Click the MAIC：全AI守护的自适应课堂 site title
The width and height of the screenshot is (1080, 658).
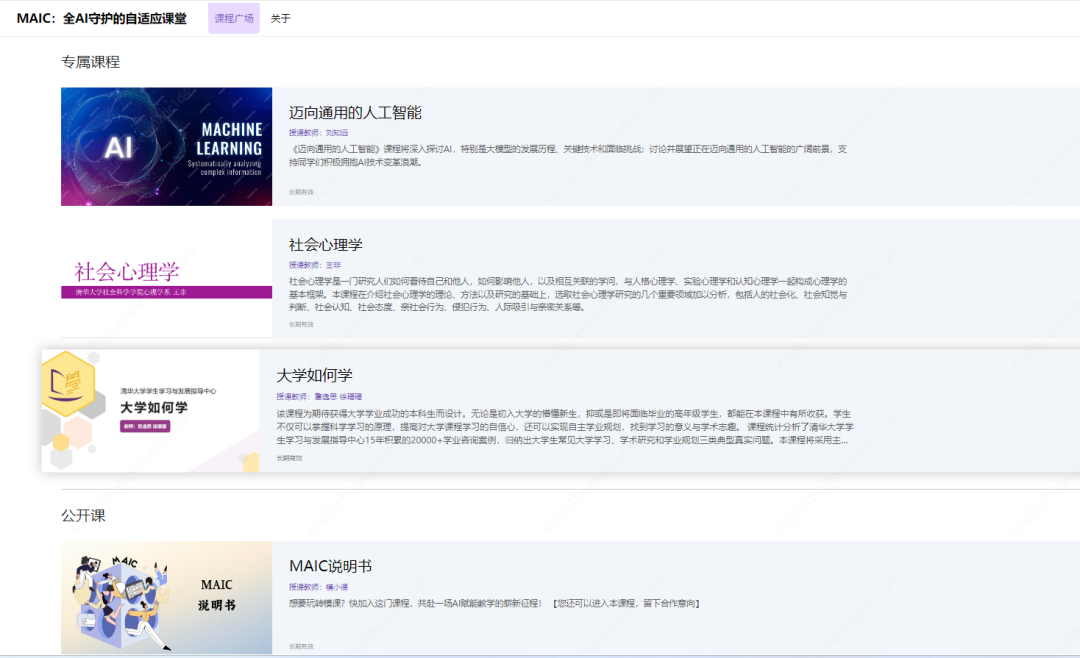tap(95, 17)
